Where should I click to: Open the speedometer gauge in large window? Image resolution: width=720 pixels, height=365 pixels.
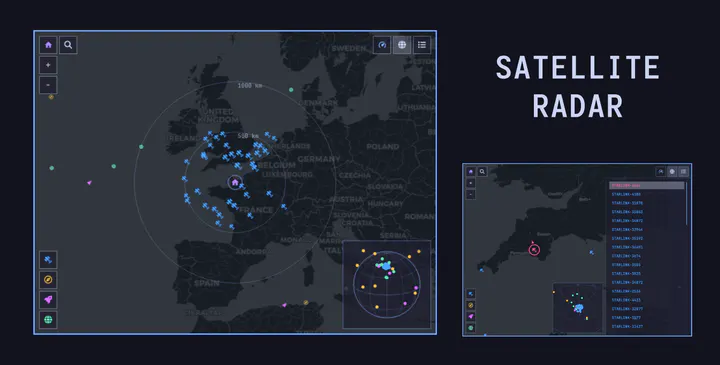(382, 45)
